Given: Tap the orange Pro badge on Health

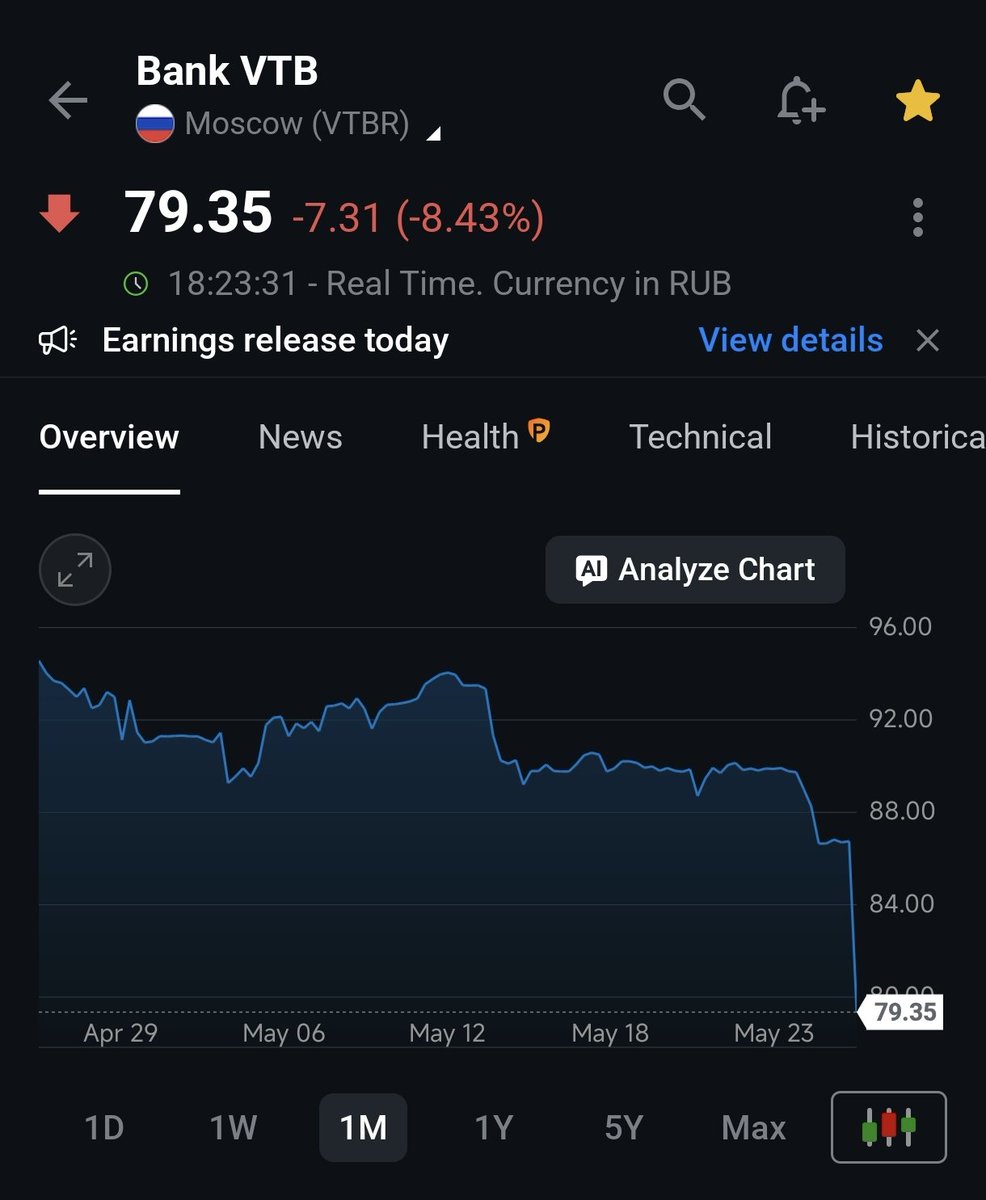Looking at the screenshot, I should click(539, 430).
